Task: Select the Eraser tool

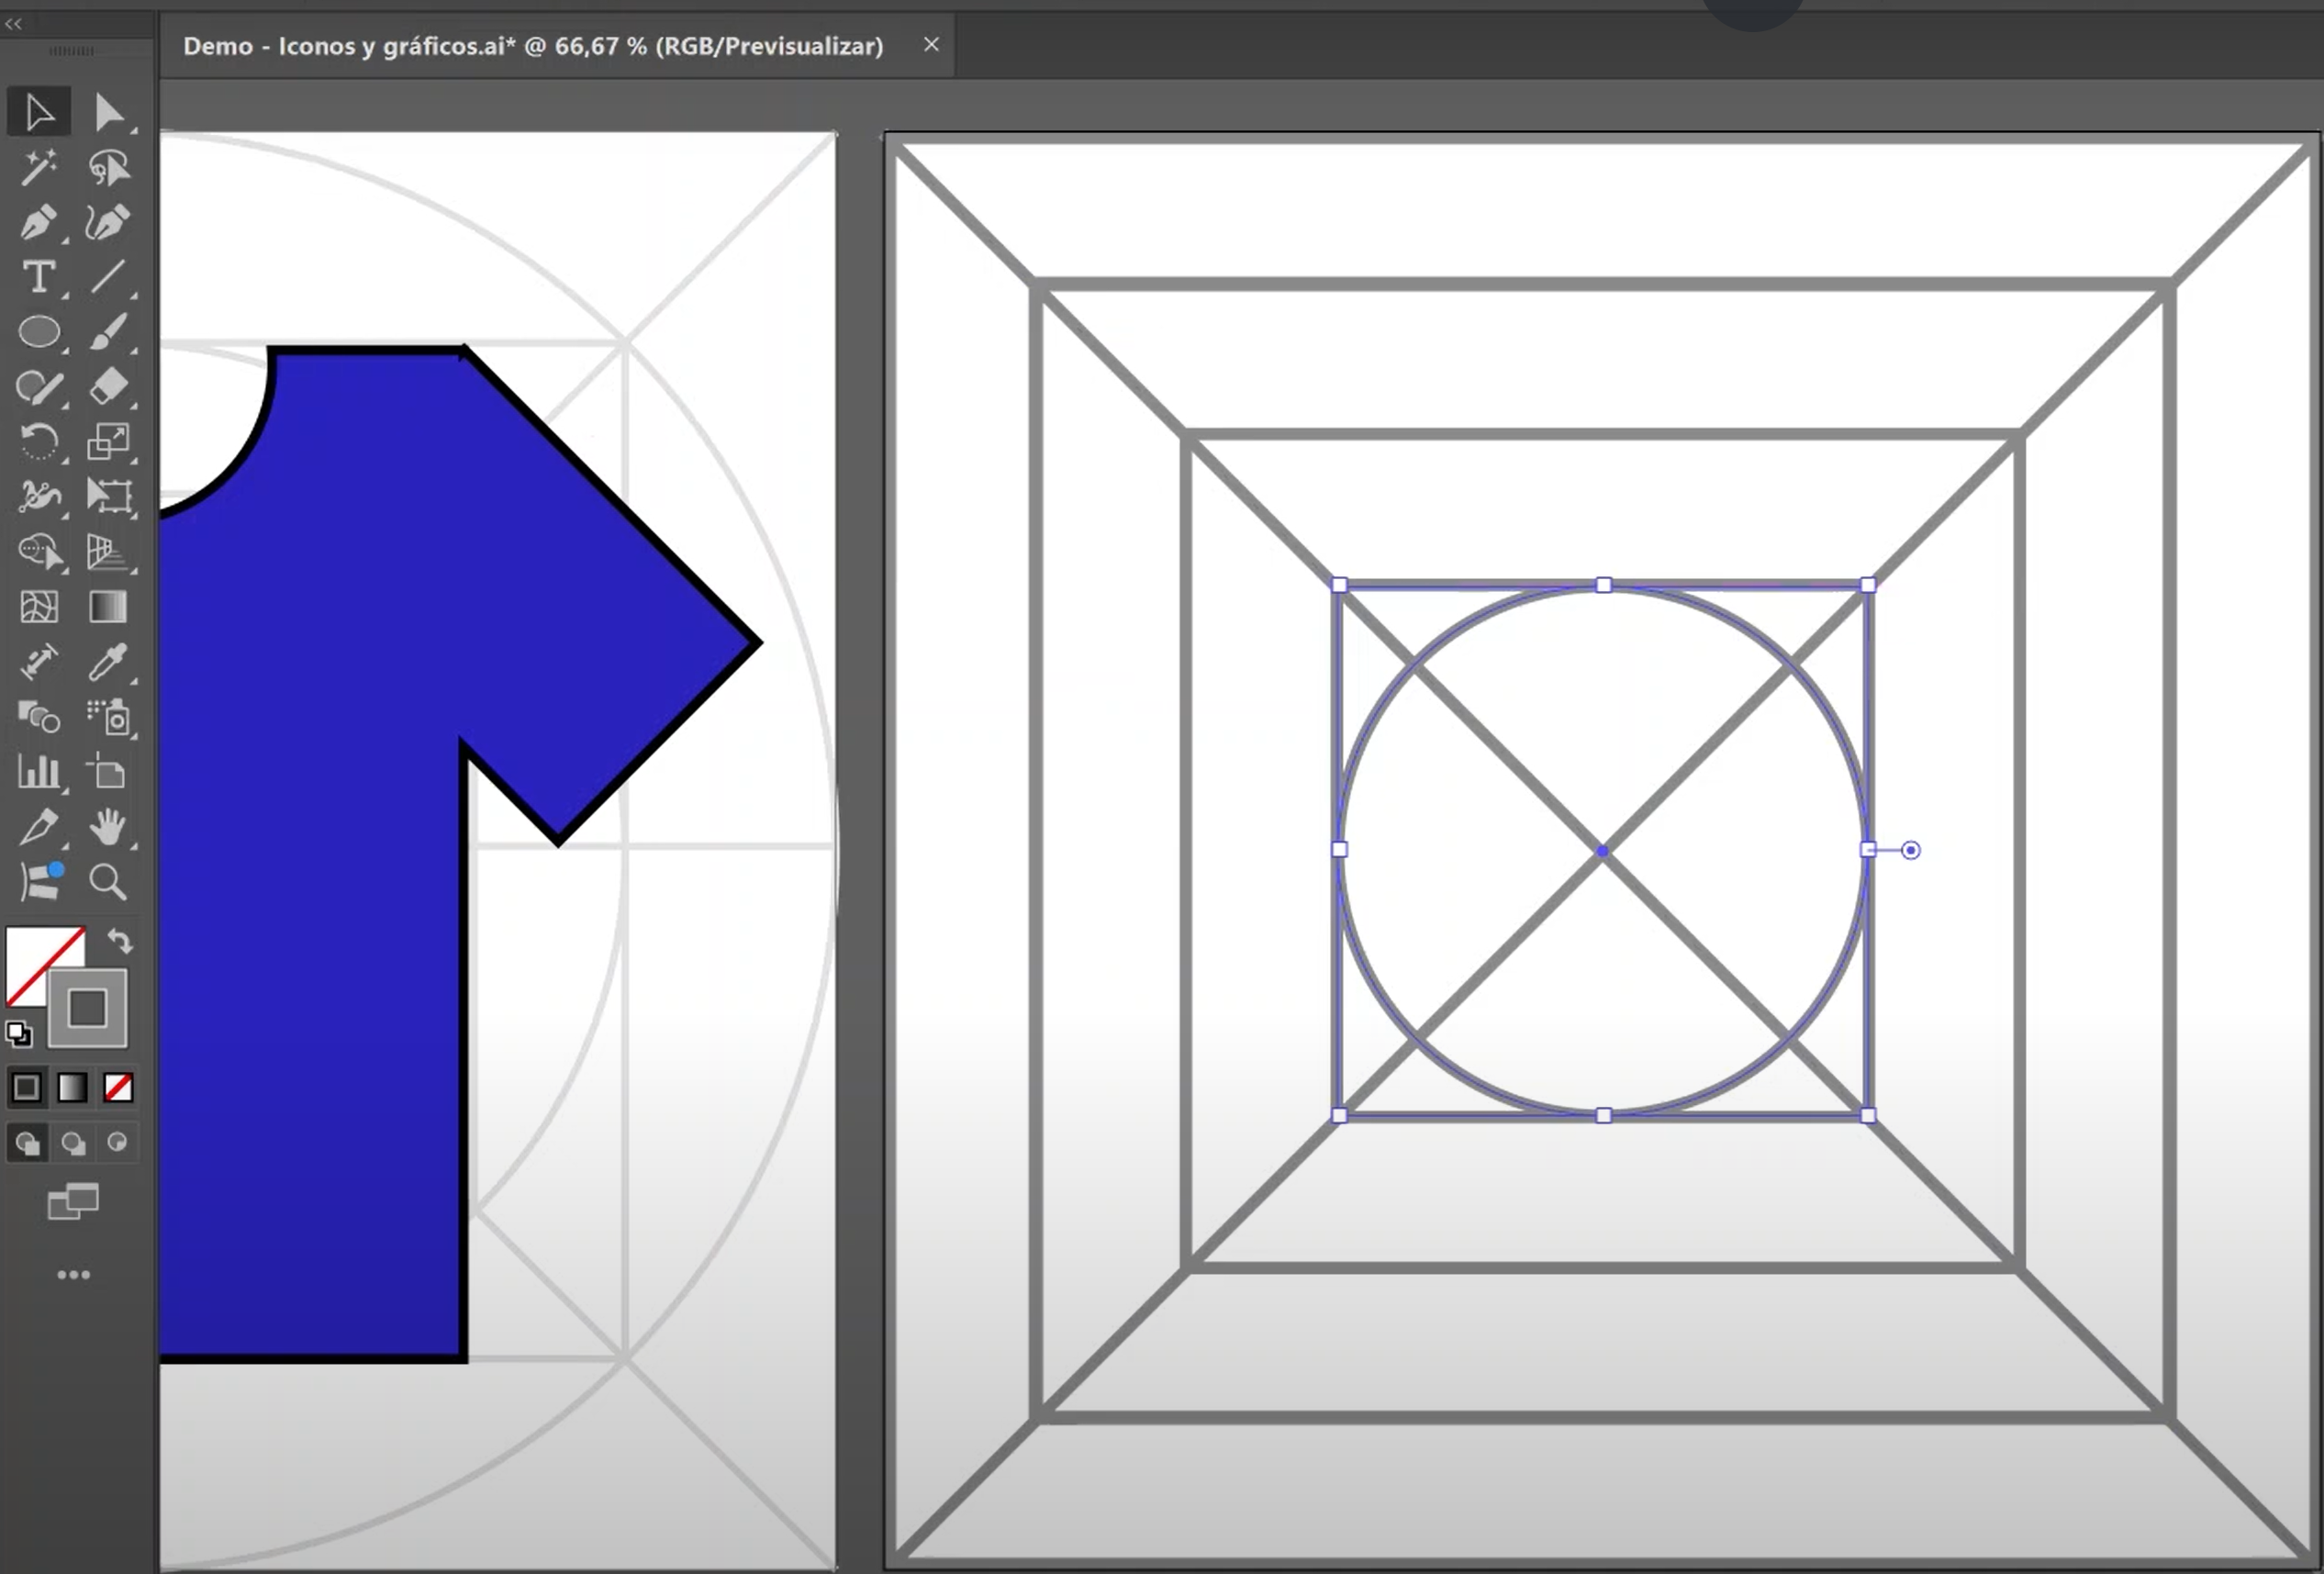Action: (108, 387)
